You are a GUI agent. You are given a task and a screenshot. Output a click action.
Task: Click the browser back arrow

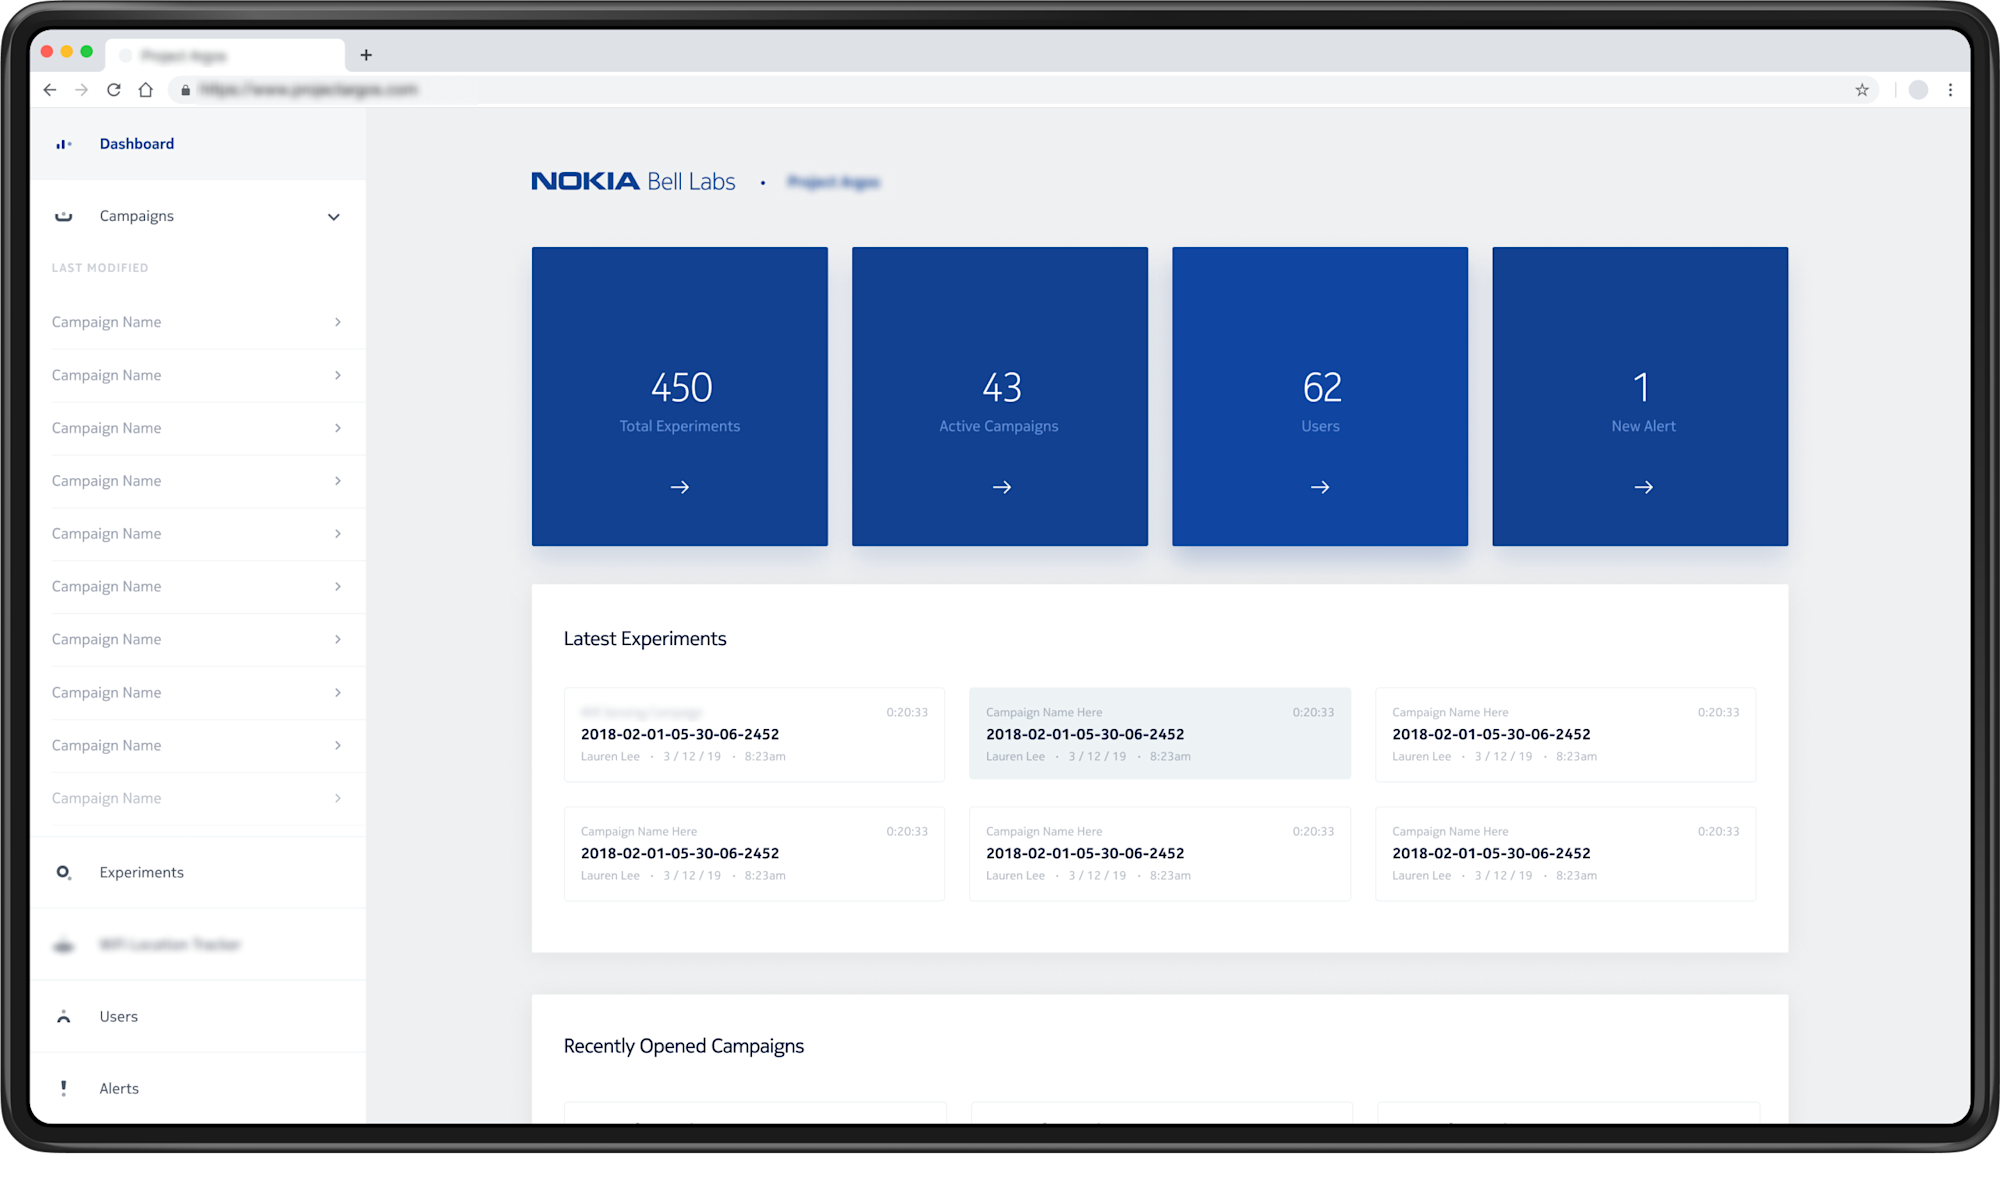point(50,89)
